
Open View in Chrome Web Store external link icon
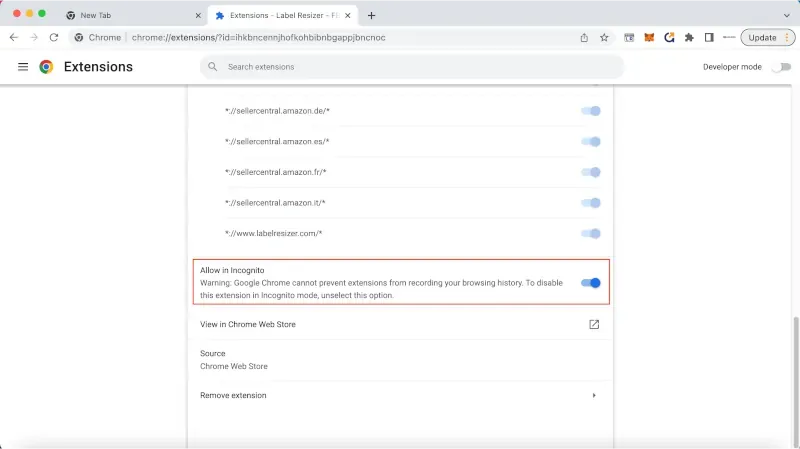(x=594, y=325)
